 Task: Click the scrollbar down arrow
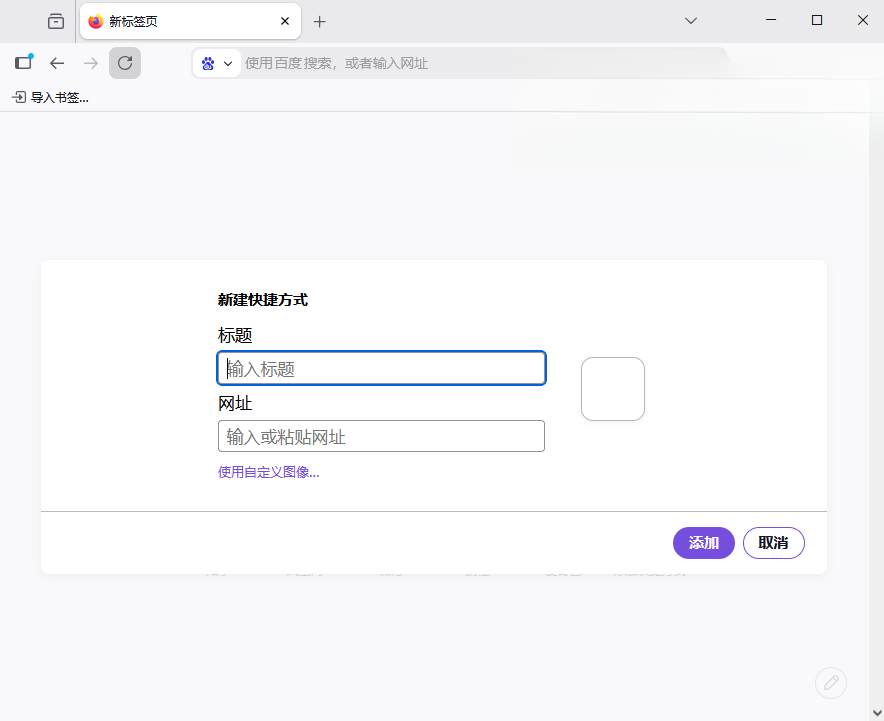[877, 714]
